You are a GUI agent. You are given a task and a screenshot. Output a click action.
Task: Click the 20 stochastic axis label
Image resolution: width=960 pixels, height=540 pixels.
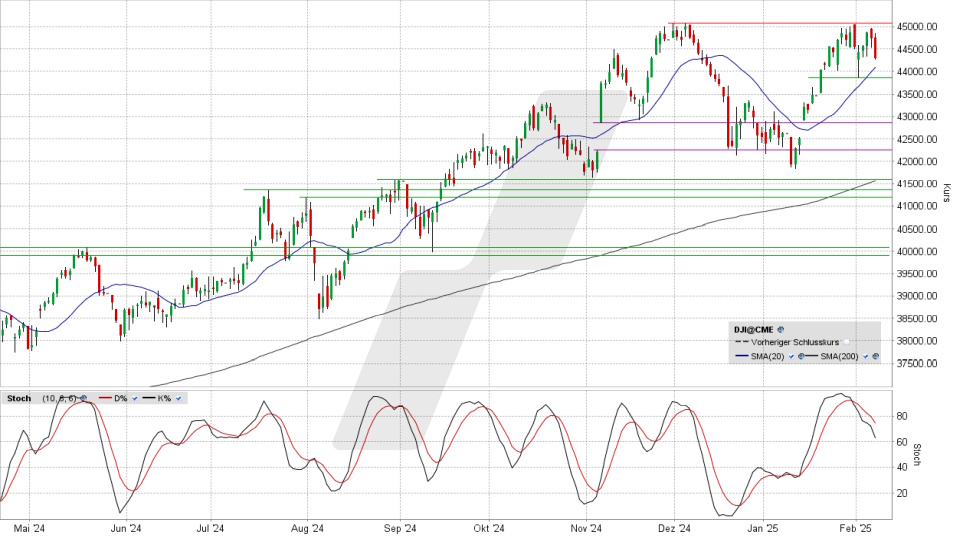click(x=902, y=493)
